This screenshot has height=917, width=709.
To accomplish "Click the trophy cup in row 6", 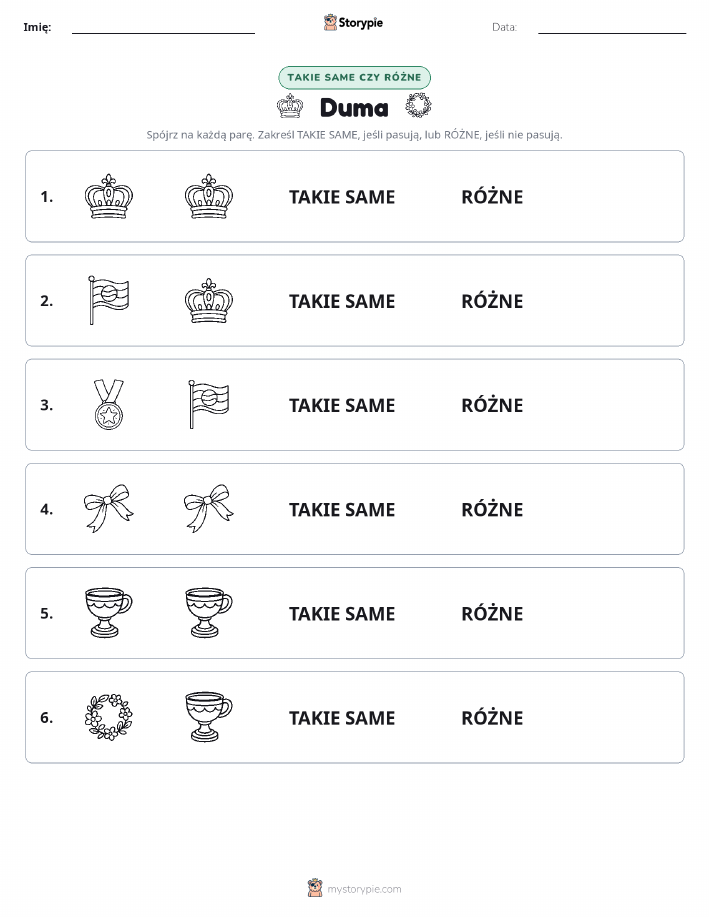I will [x=208, y=717].
